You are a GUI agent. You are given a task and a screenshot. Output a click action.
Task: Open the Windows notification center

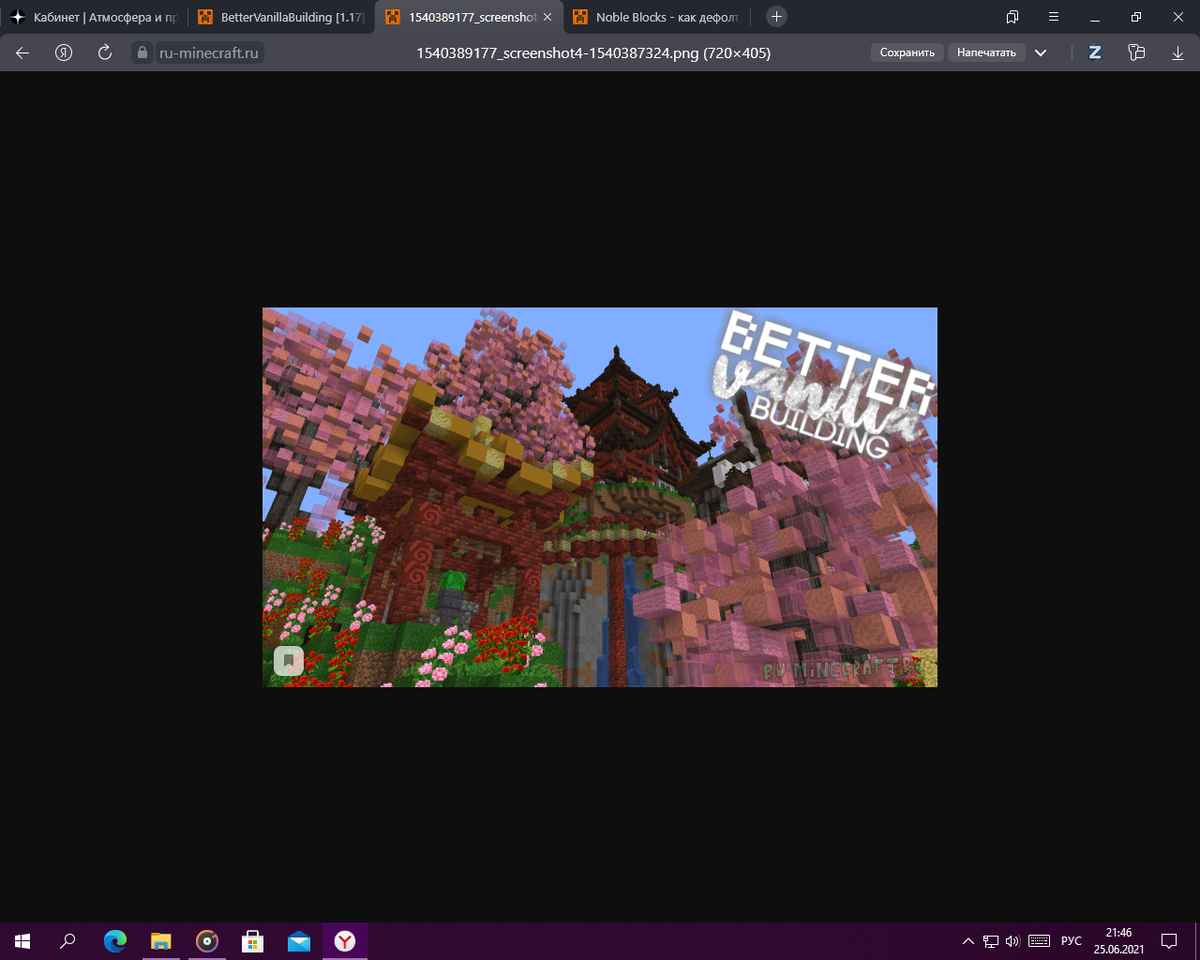click(x=1168, y=941)
